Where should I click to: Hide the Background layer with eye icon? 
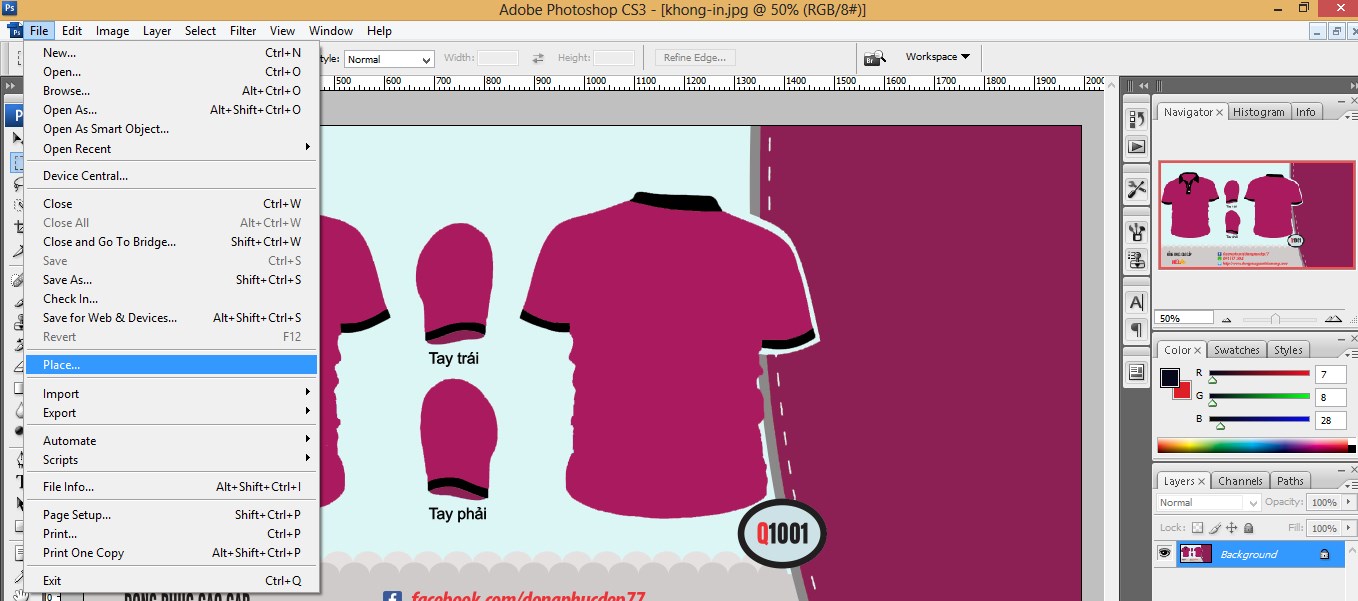click(1164, 554)
